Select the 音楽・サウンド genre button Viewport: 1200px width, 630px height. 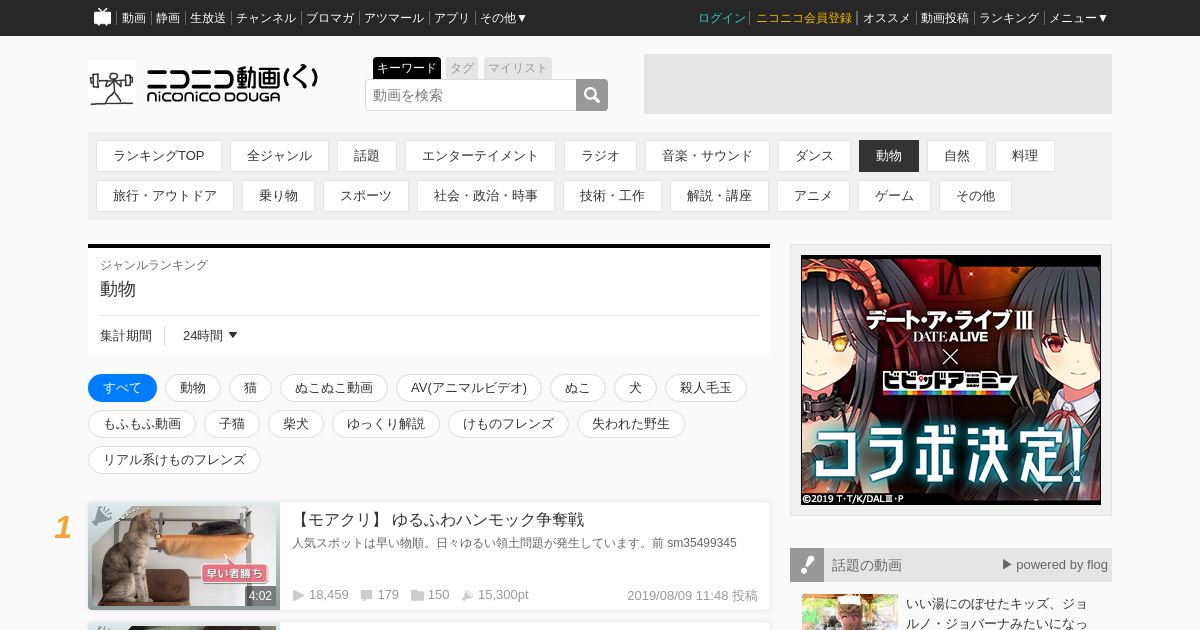[708, 156]
